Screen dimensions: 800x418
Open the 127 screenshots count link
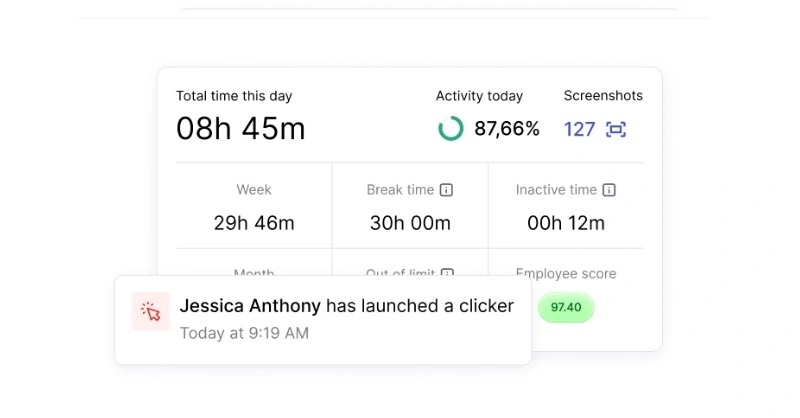[579, 129]
